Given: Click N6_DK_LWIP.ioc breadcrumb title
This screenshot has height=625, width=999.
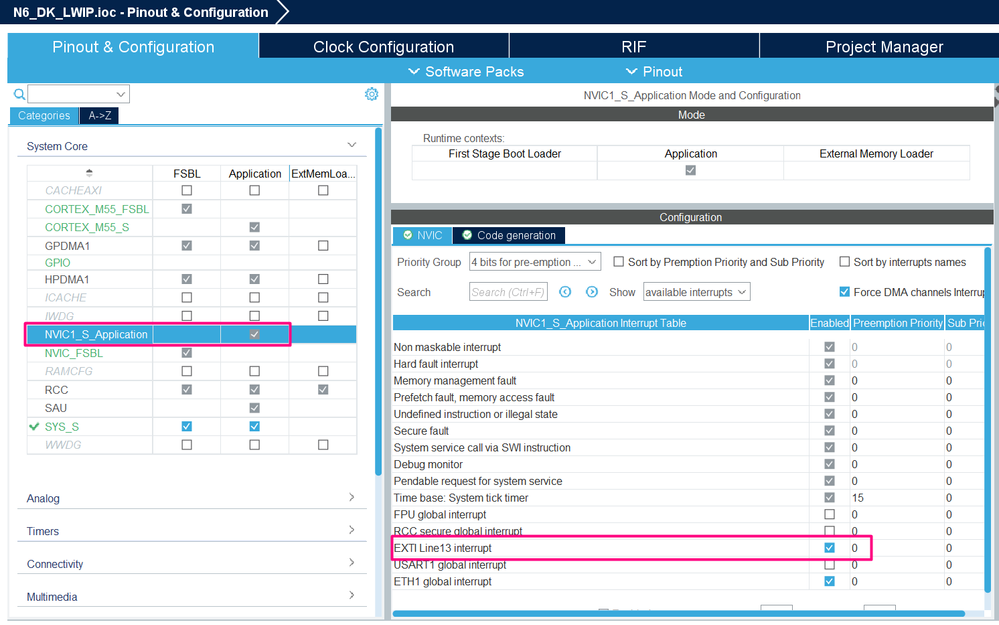Looking at the screenshot, I should coord(140,12).
